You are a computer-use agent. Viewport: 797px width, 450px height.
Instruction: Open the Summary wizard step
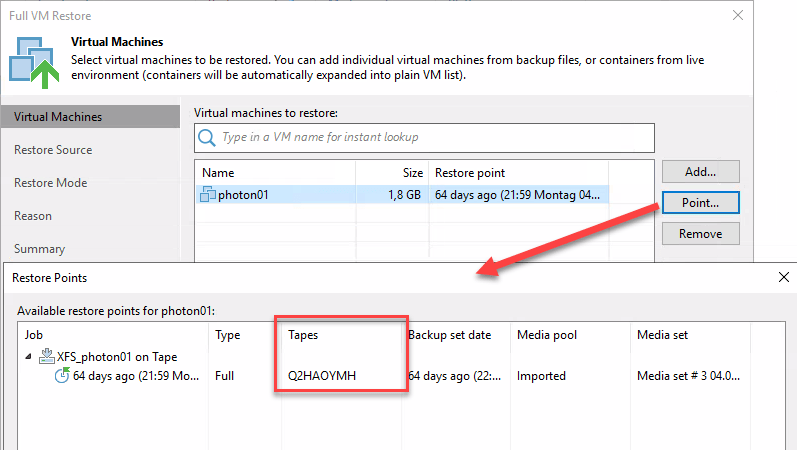(x=39, y=249)
